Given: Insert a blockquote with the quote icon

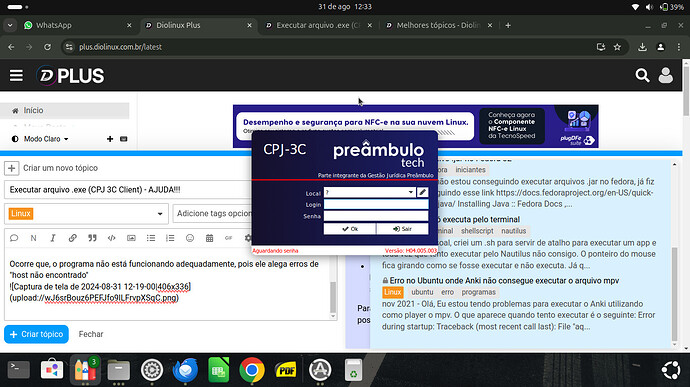Looking at the screenshot, I should [92, 238].
